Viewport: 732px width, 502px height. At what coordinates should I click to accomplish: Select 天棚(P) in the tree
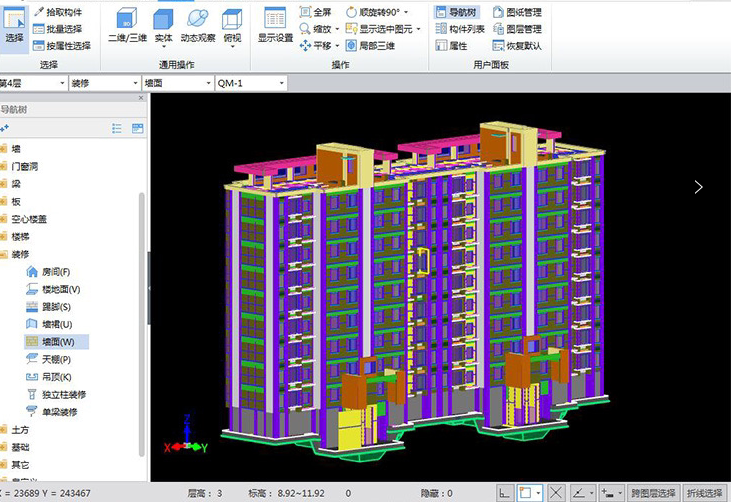coord(49,359)
